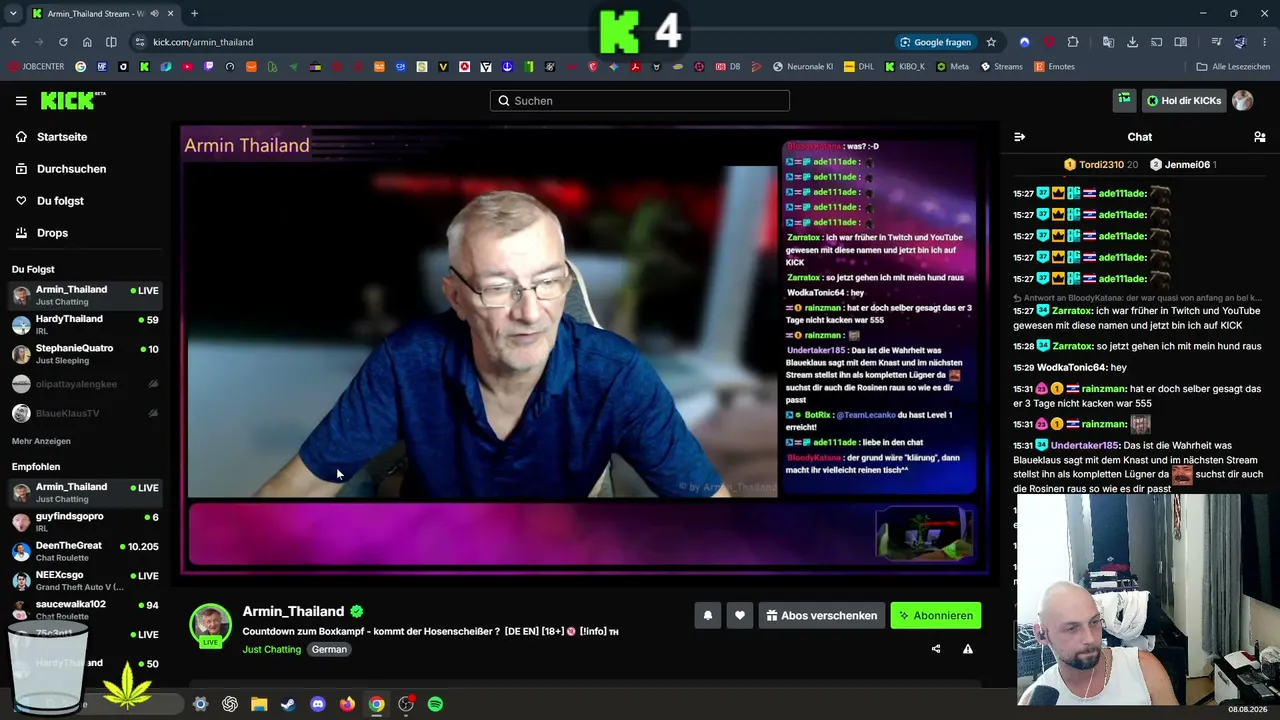Viewport: 1280px width, 720px height.
Task: Open Startseite from the sidebar
Action: pos(62,137)
